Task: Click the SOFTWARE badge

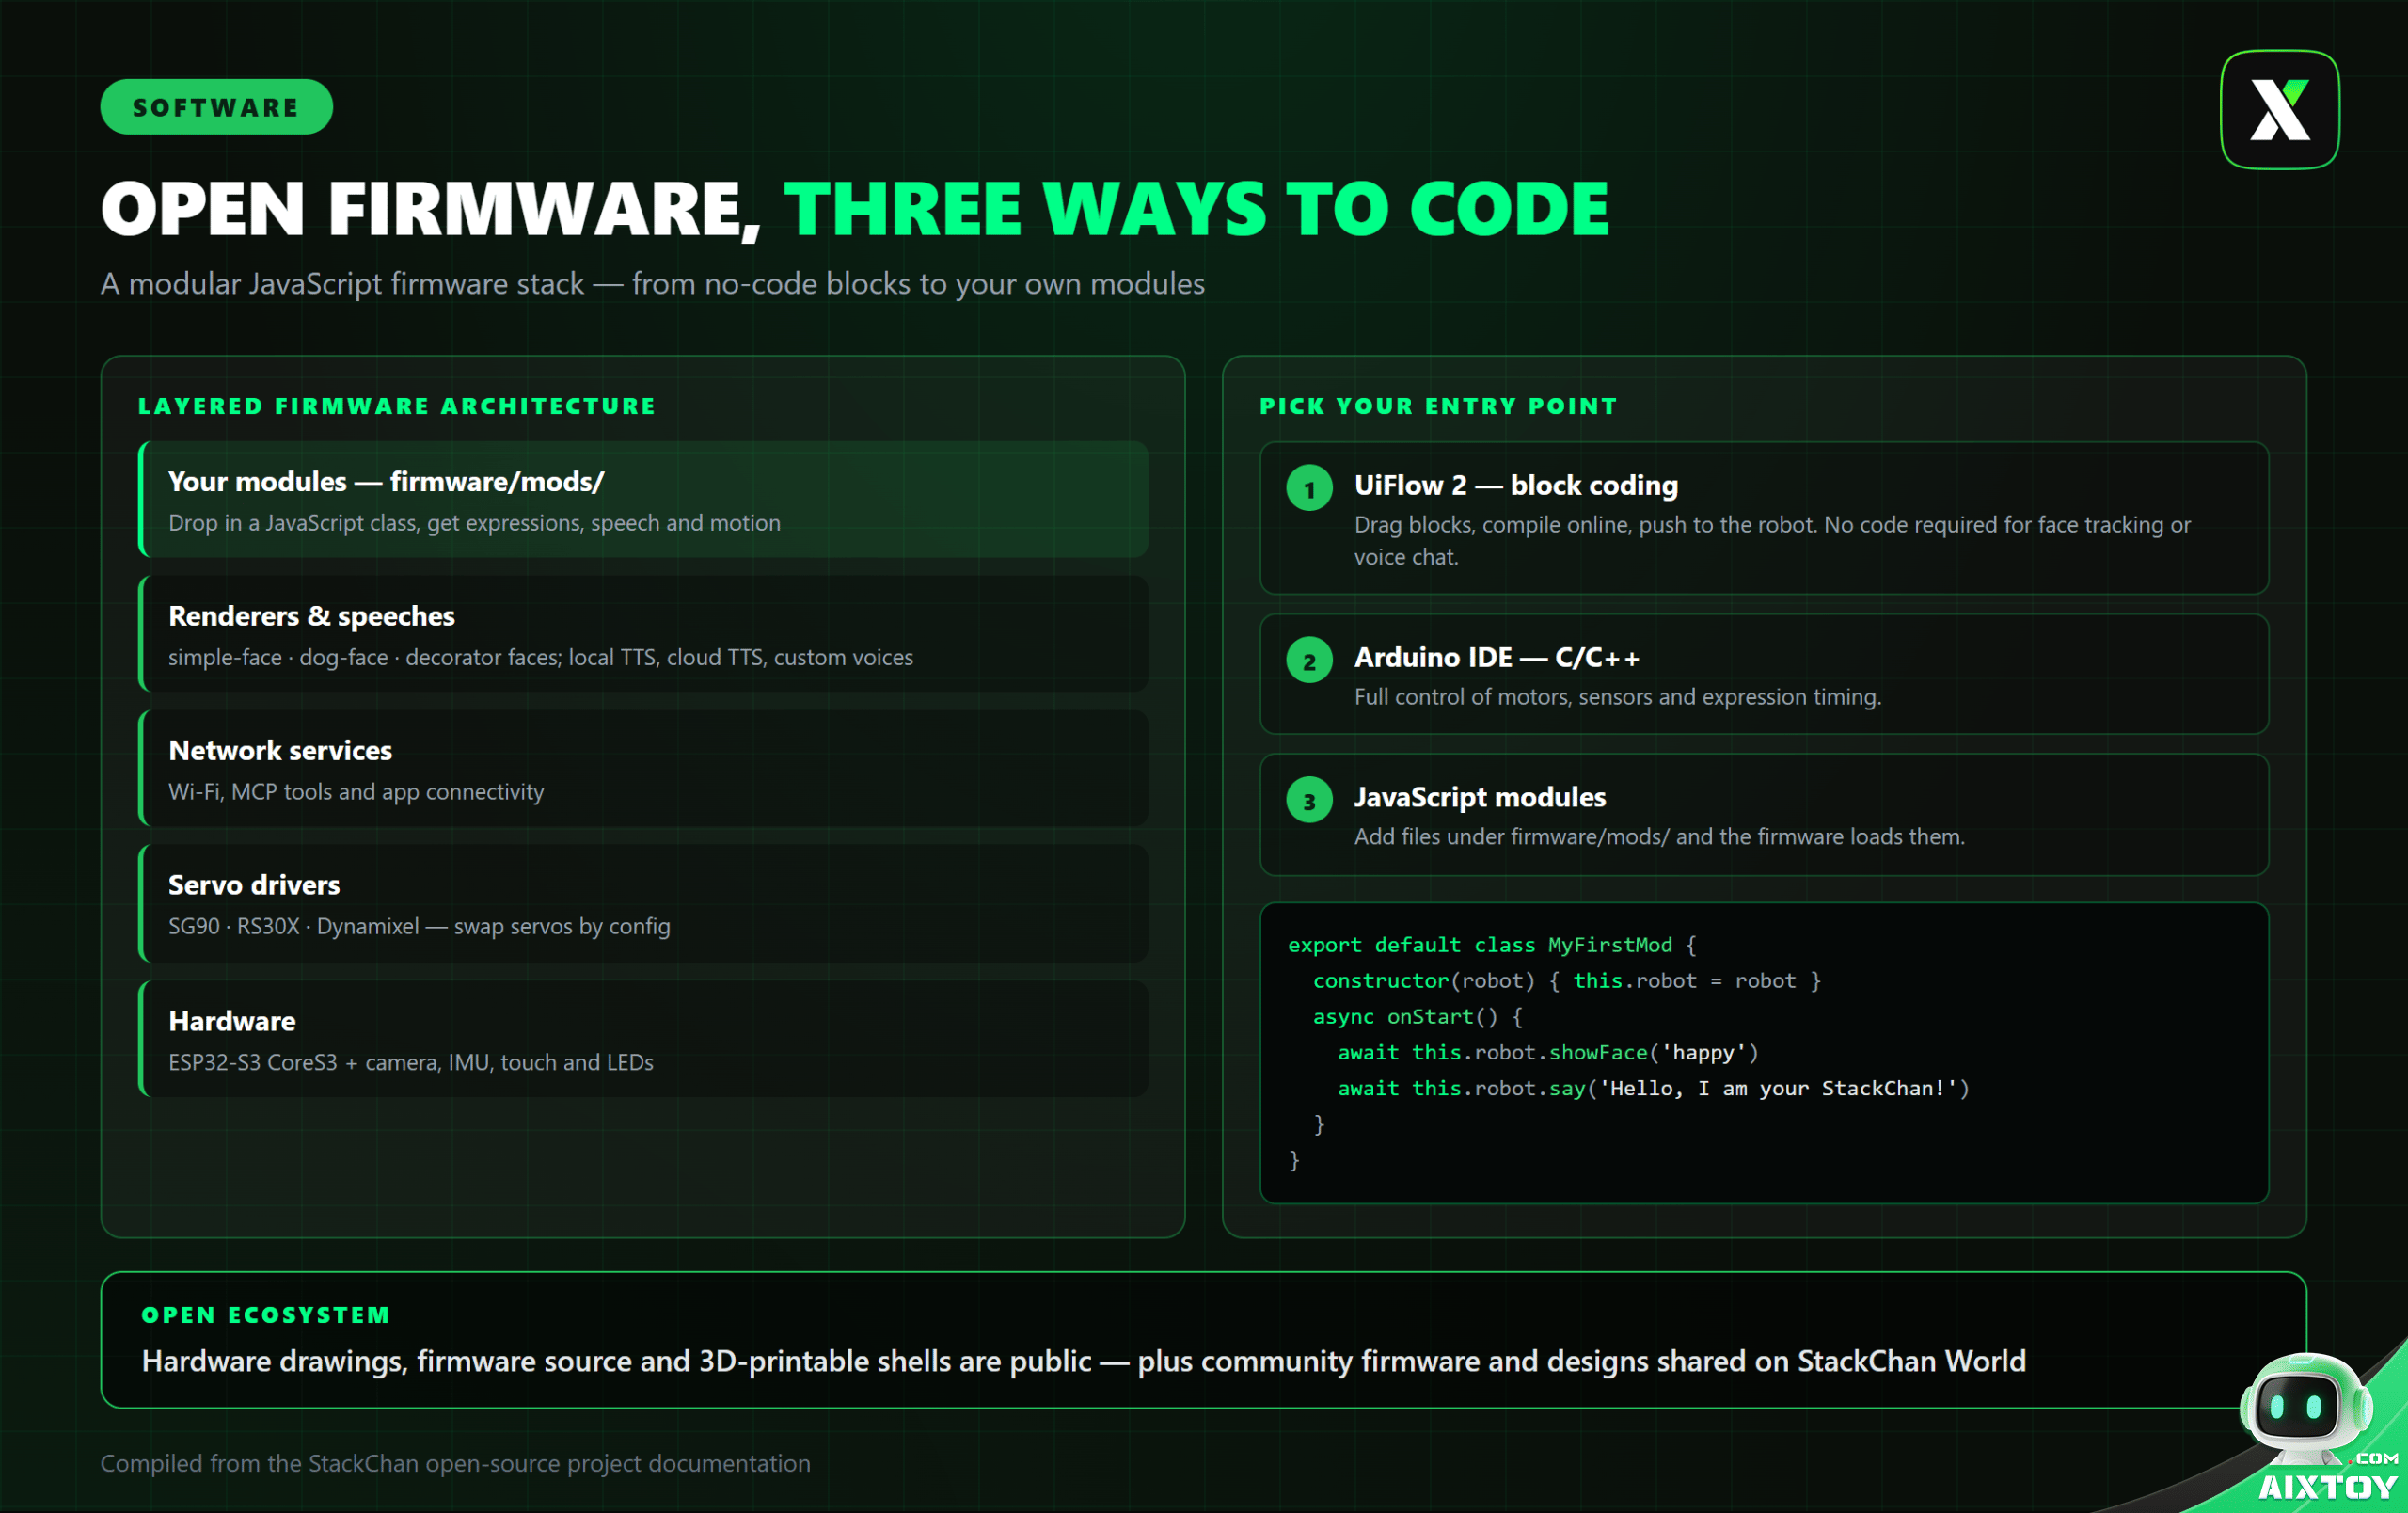Action: pyautogui.click(x=216, y=107)
